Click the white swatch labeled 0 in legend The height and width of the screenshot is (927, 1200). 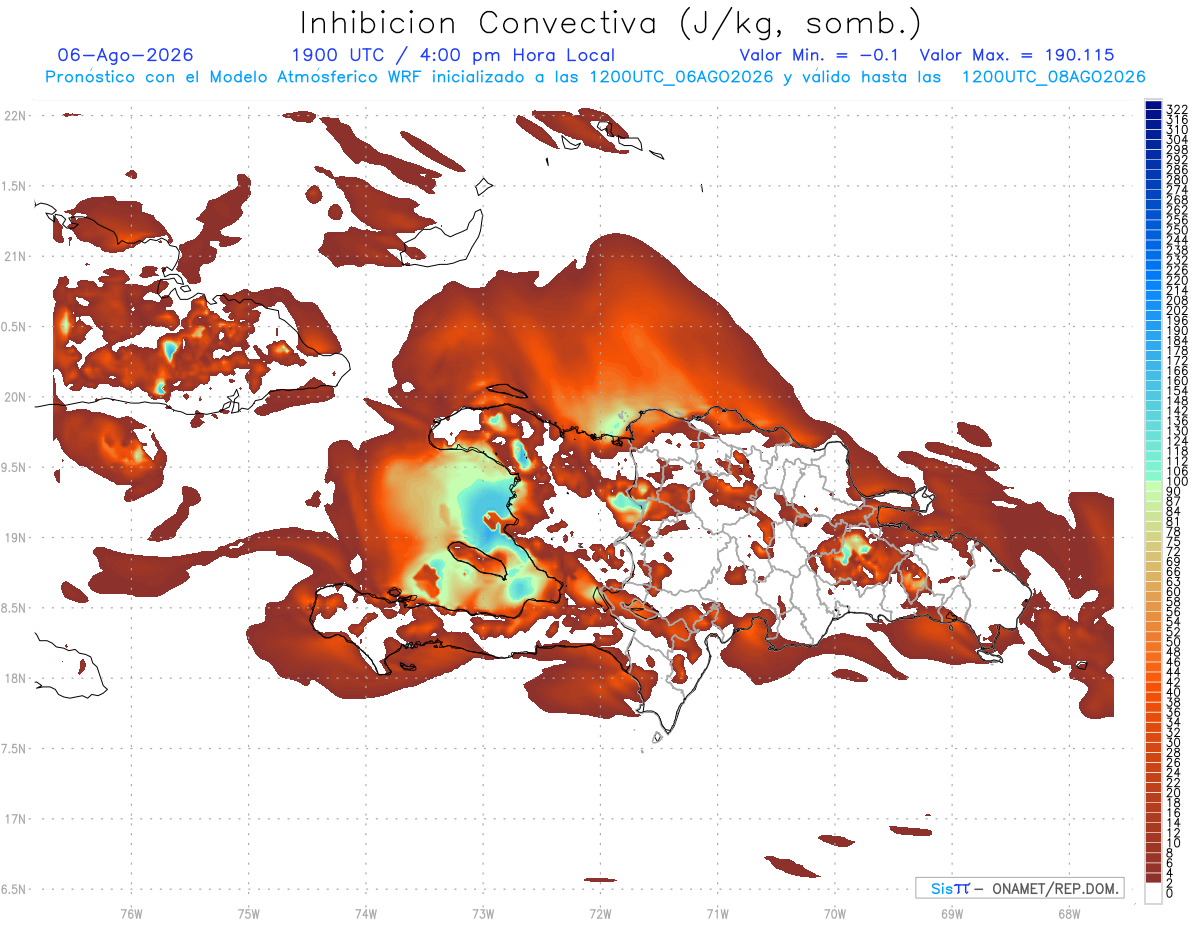(x=1153, y=894)
